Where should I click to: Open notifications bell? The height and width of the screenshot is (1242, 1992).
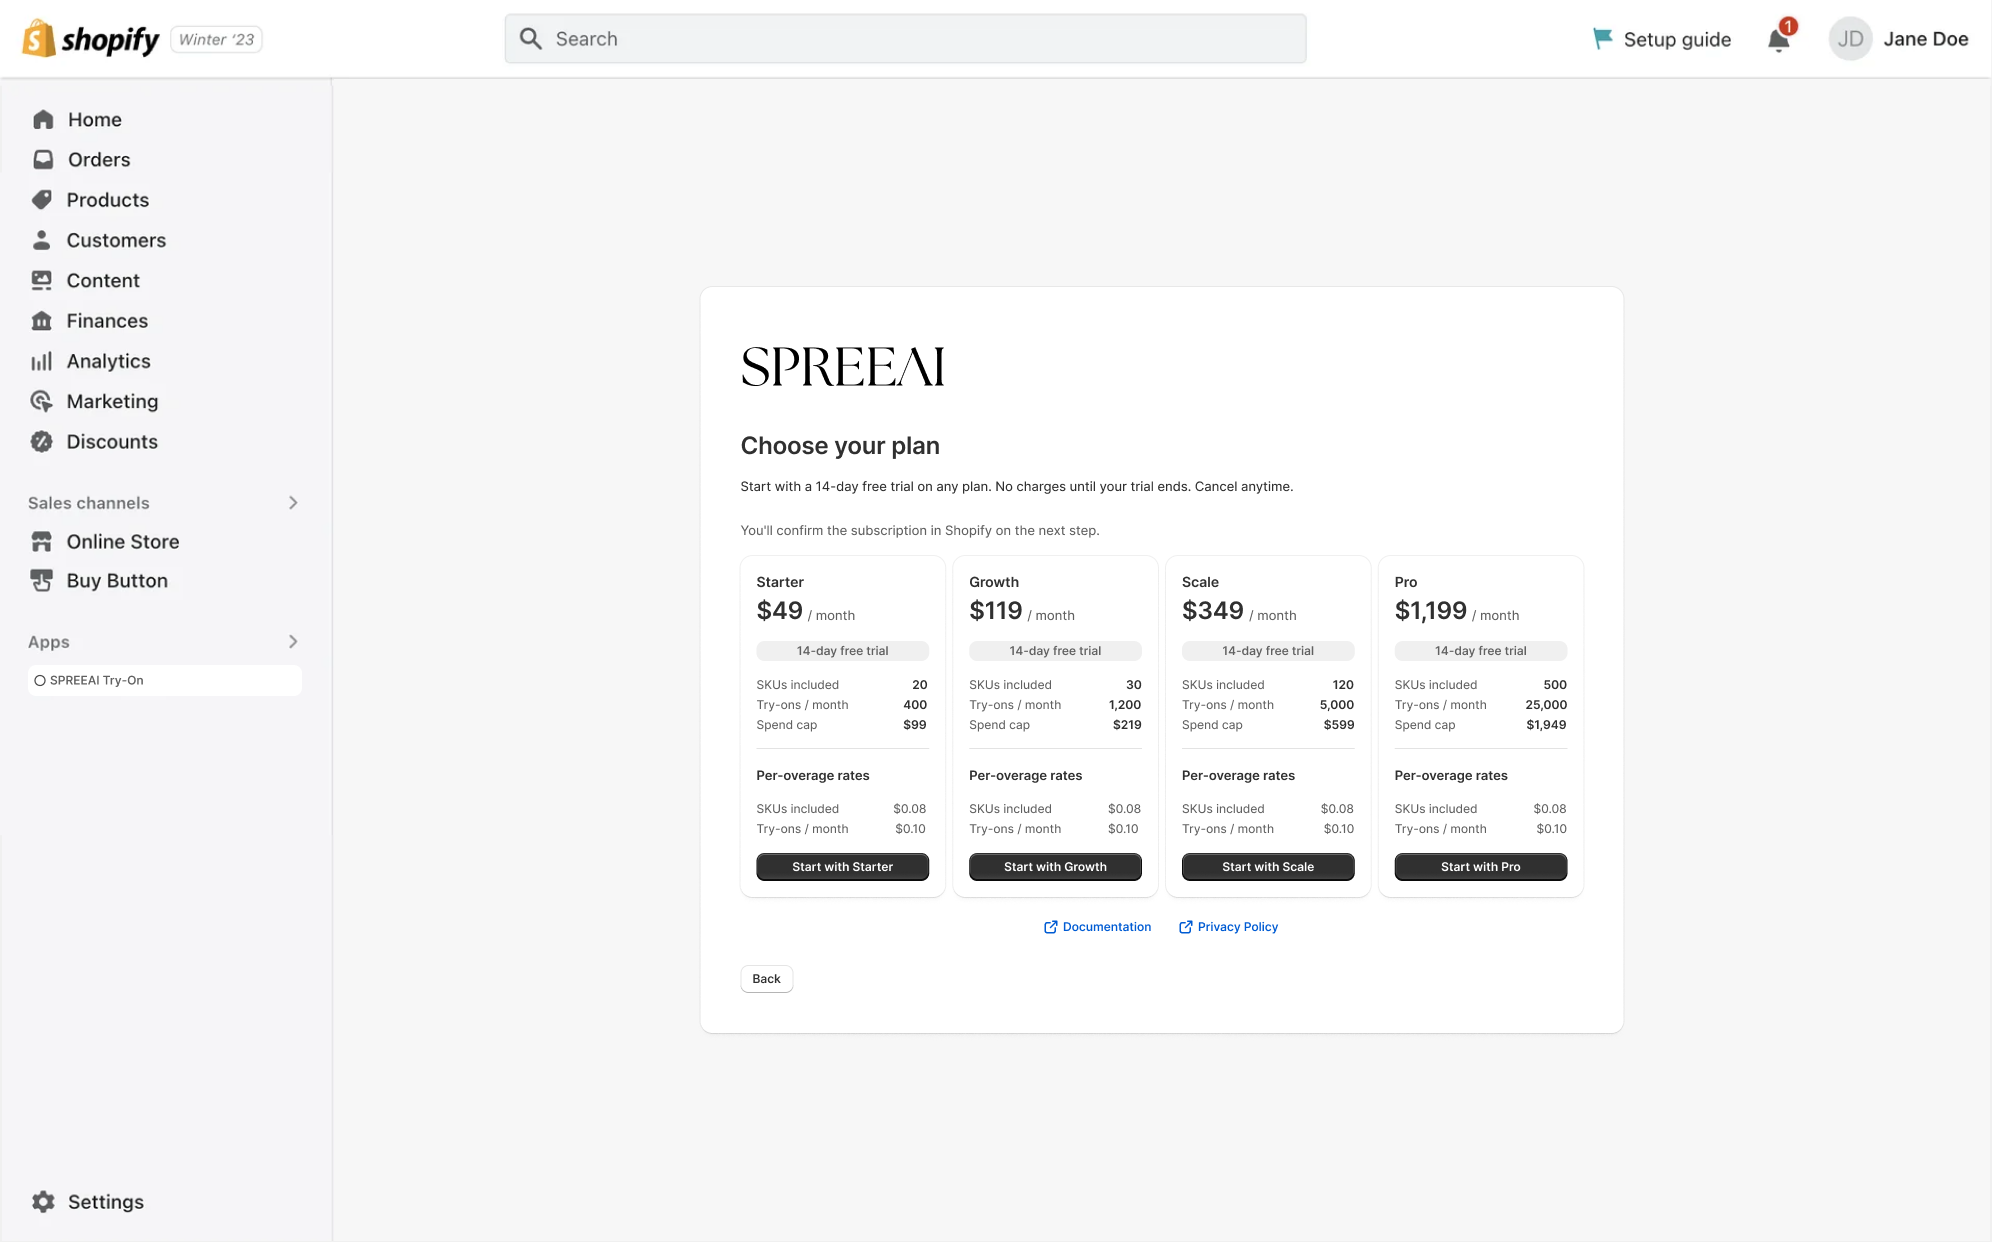1779,39
